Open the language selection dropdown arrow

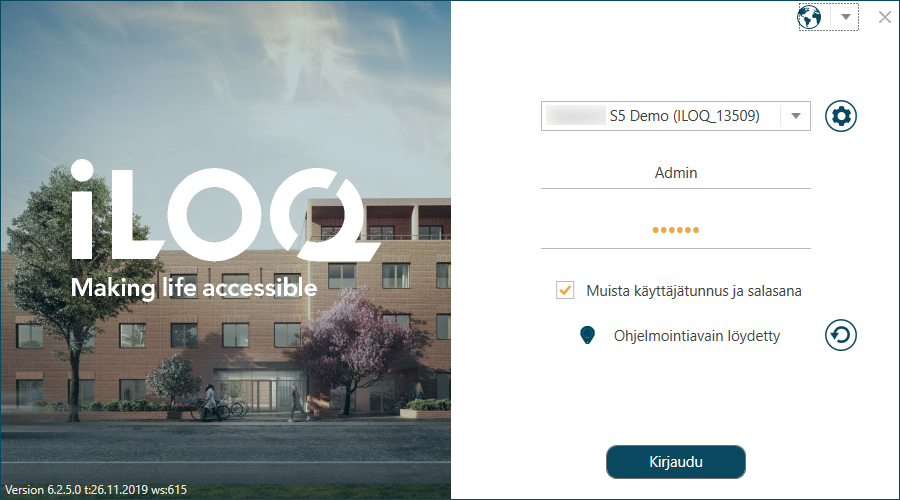[x=845, y=17]
